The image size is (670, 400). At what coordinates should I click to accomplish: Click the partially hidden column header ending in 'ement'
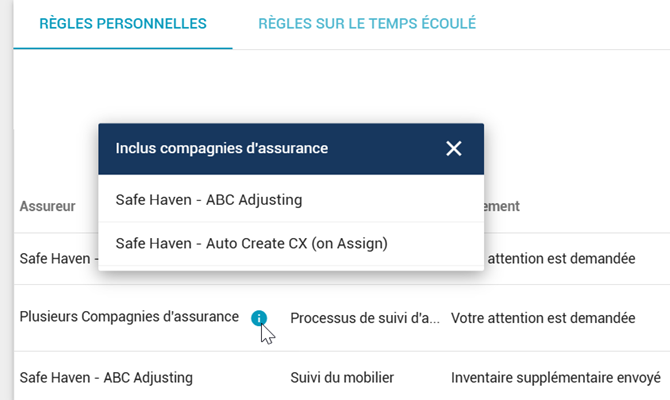pyautogui.click(x=502, y=206)
